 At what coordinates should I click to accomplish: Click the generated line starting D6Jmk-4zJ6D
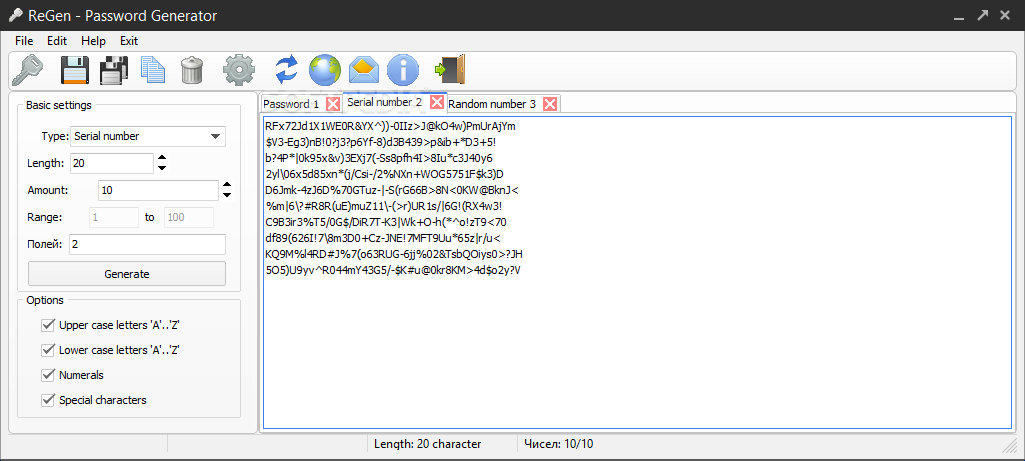pos(391,190)
